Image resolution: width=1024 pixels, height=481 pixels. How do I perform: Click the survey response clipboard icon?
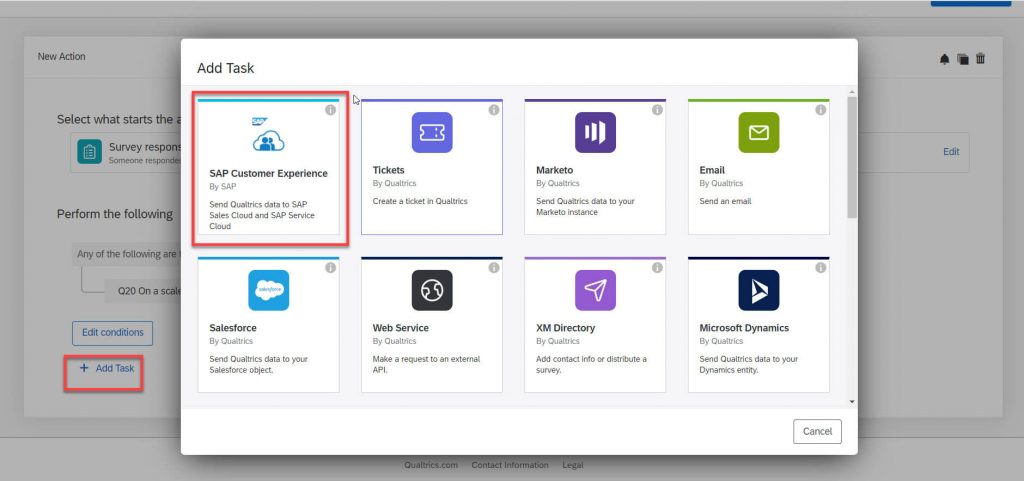pos(89,151)
